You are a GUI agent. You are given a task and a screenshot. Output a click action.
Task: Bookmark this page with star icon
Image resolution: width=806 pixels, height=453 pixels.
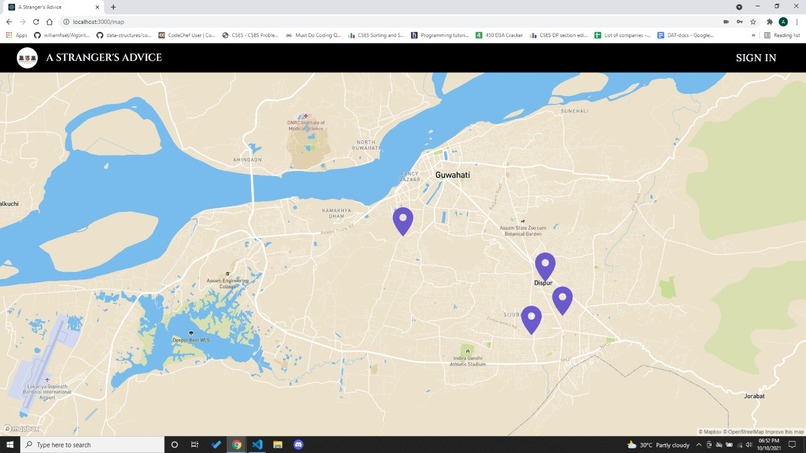pyautogui.click(x=753, y=22)
